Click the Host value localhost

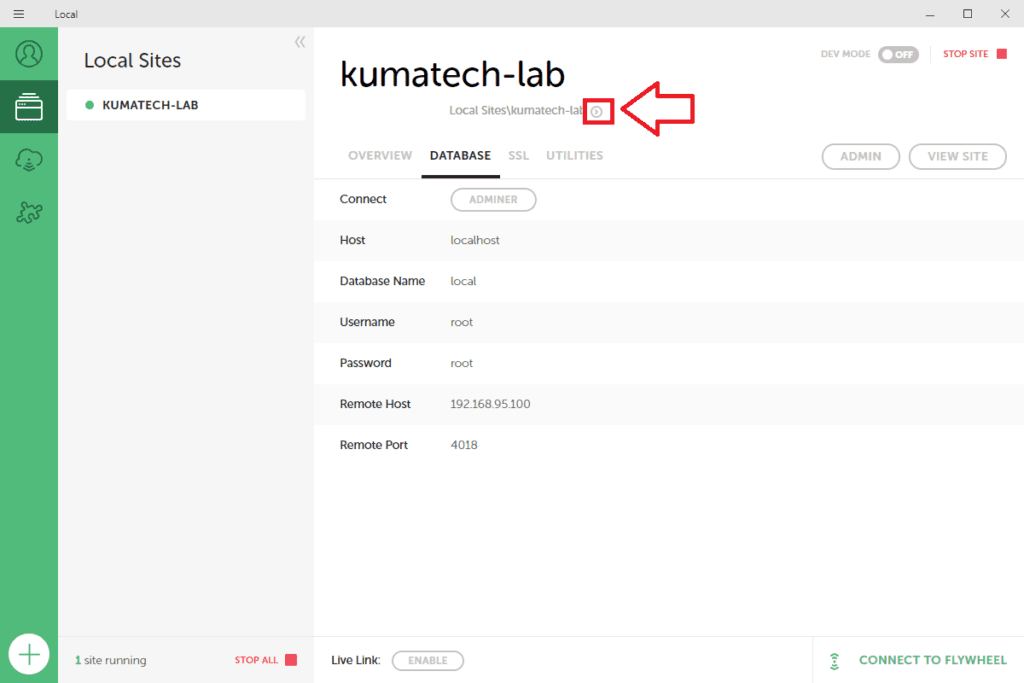pyautogui.click(x=475, y=240)
